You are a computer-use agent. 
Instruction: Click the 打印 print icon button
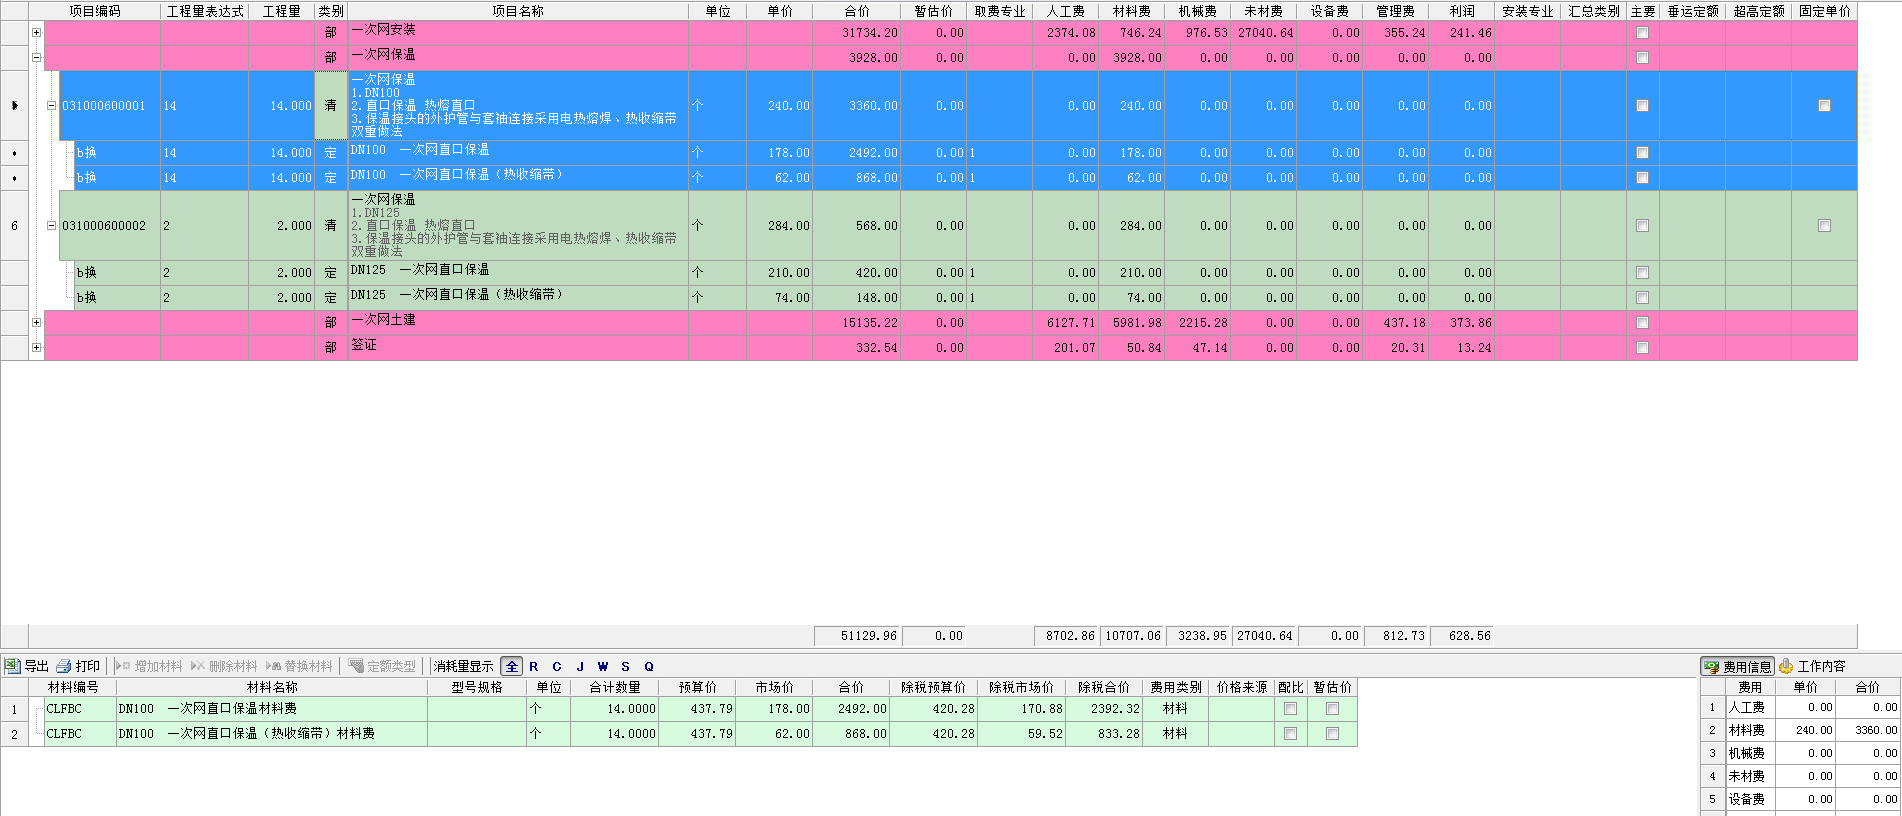(x=78, y=666)
